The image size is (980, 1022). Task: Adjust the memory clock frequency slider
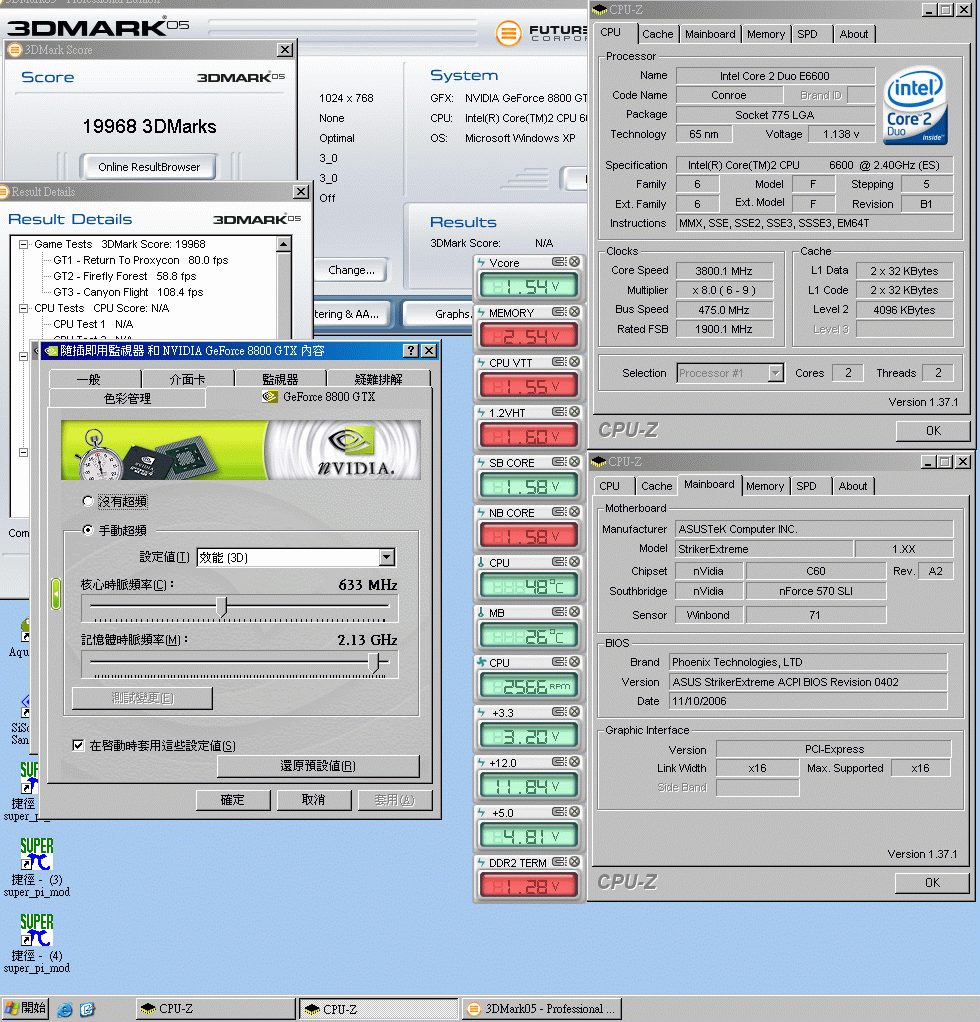(374, 662)
